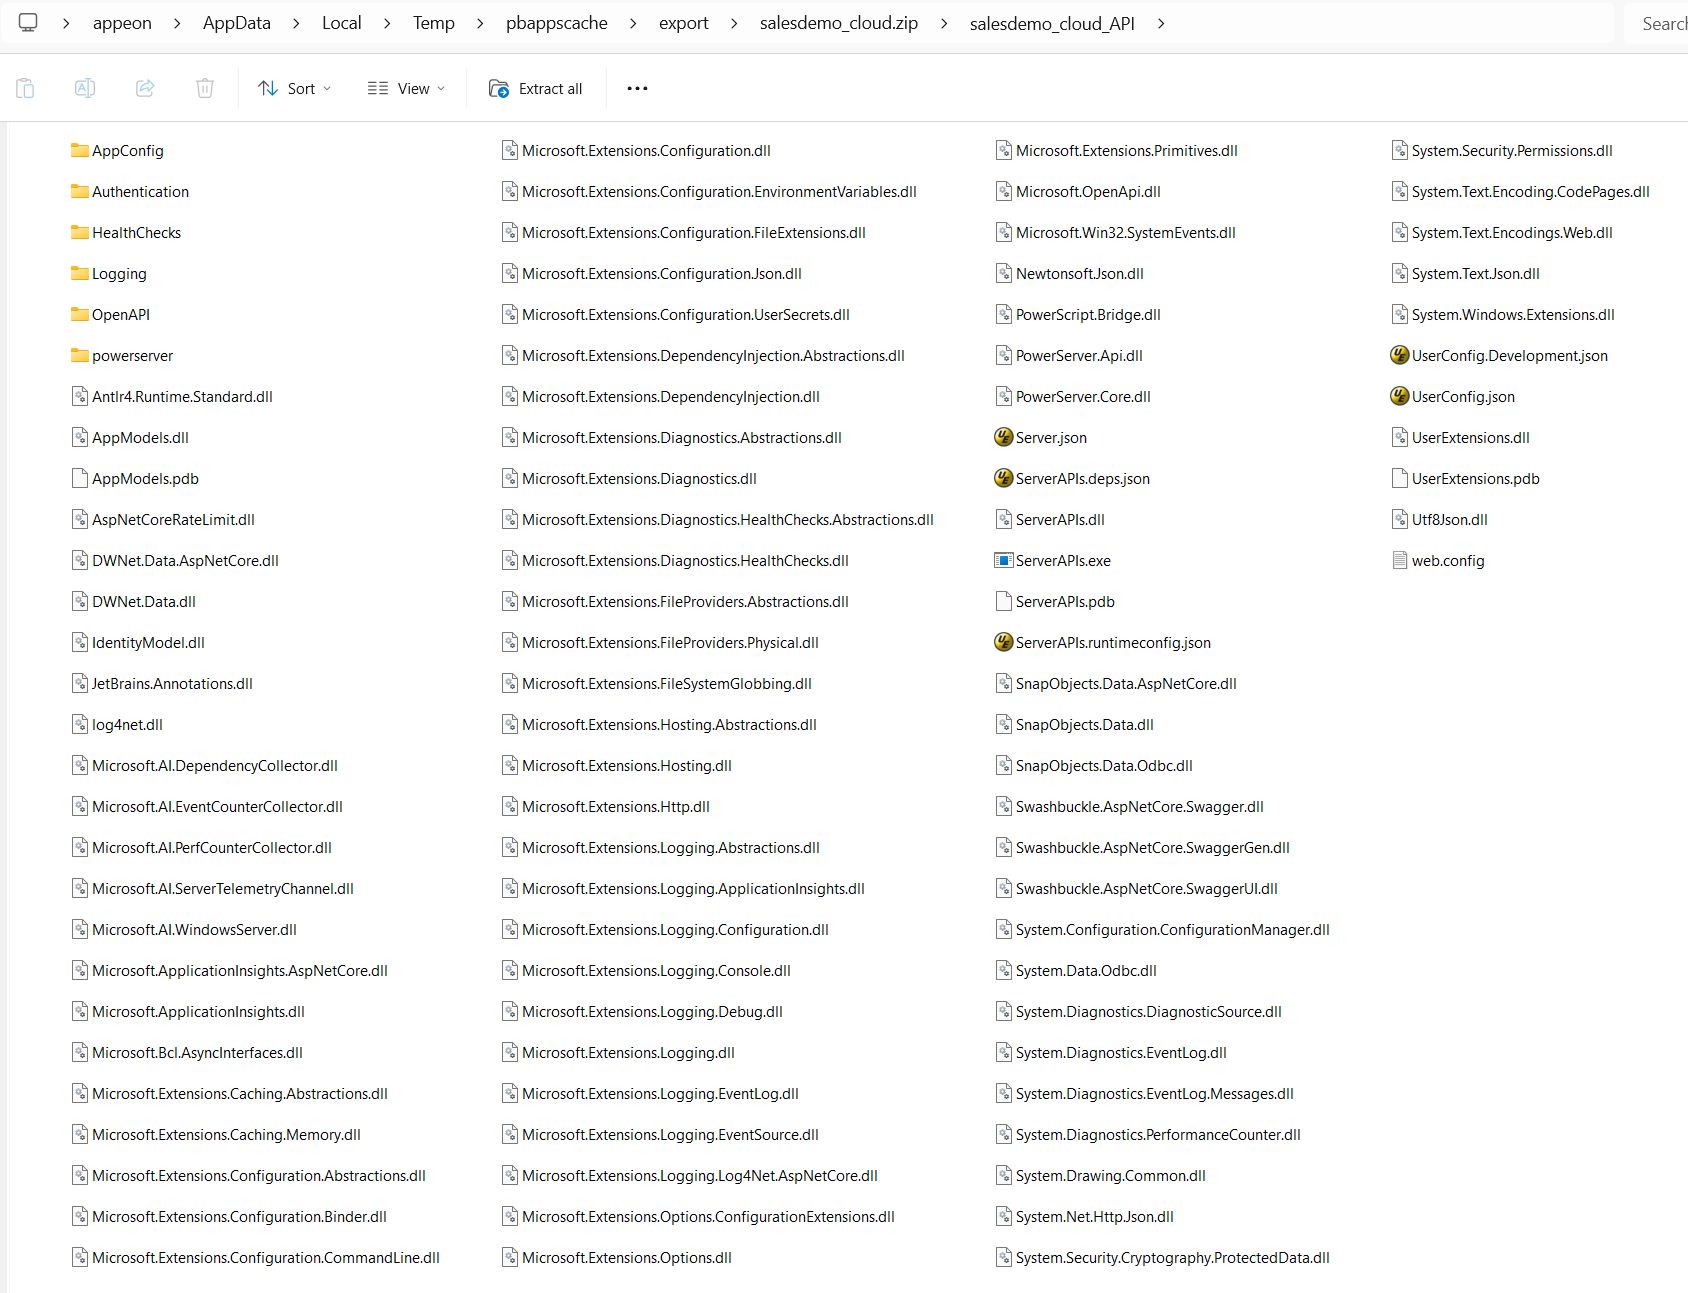
Task: Click the UserConfig.json file icon
Action: coord(1399,397)
